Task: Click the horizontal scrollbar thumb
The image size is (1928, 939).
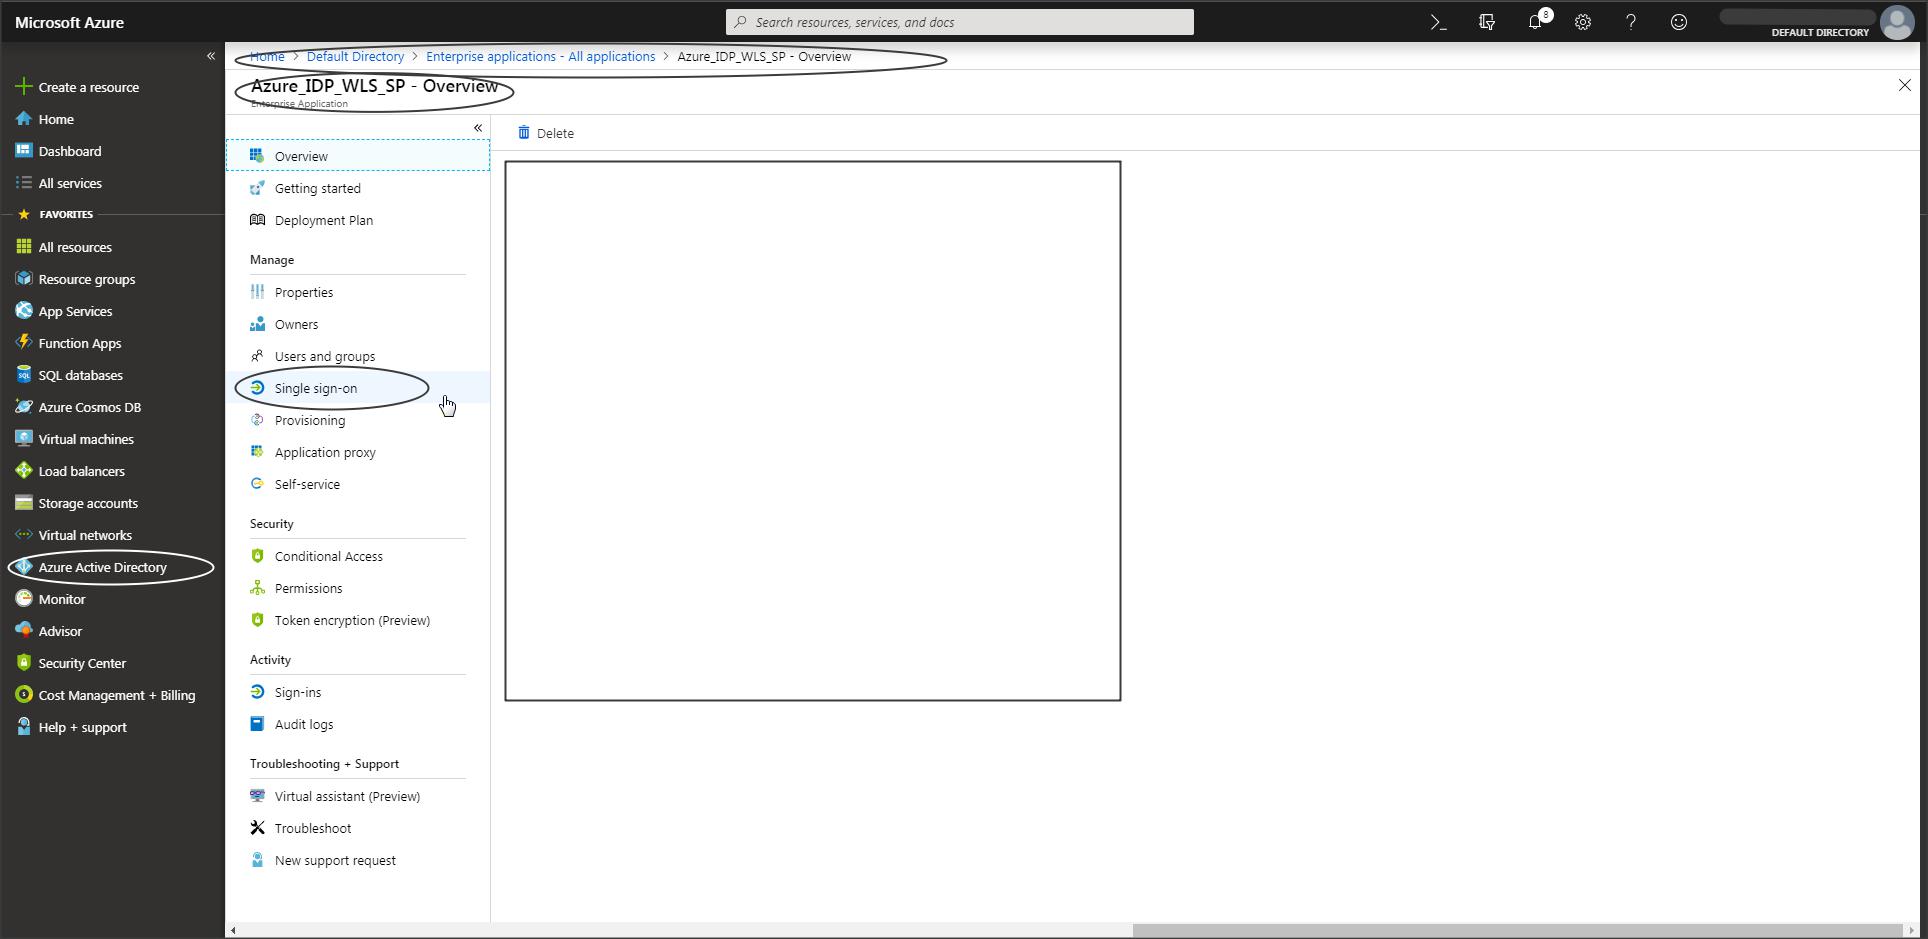Action: tap(1517, 930)
